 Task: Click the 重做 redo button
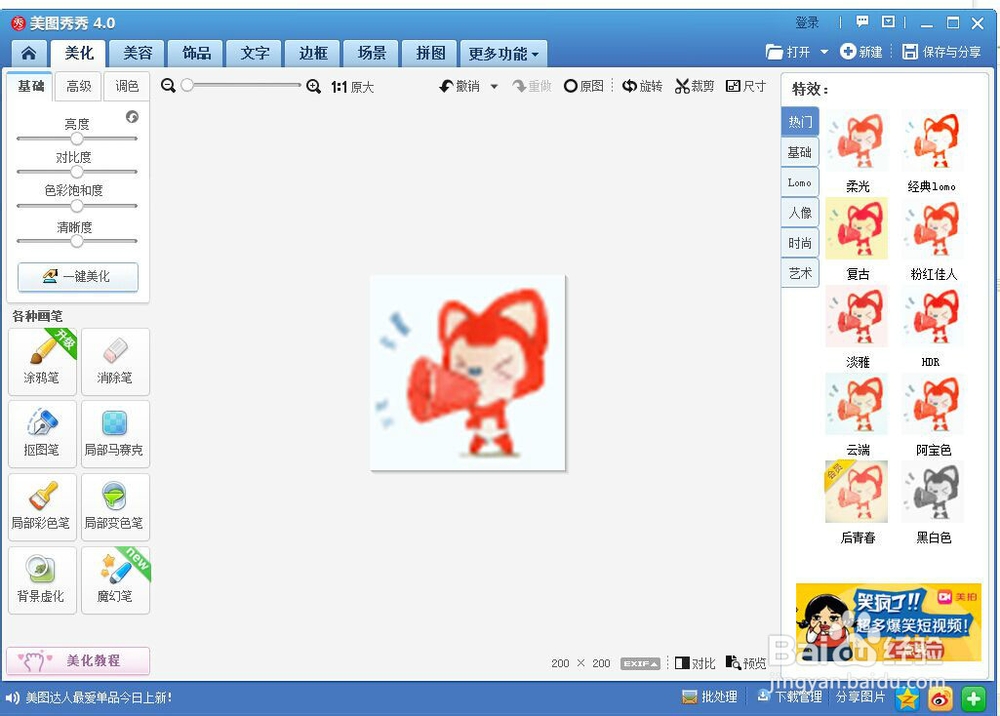pyautogui.click(x=532, y=86)
